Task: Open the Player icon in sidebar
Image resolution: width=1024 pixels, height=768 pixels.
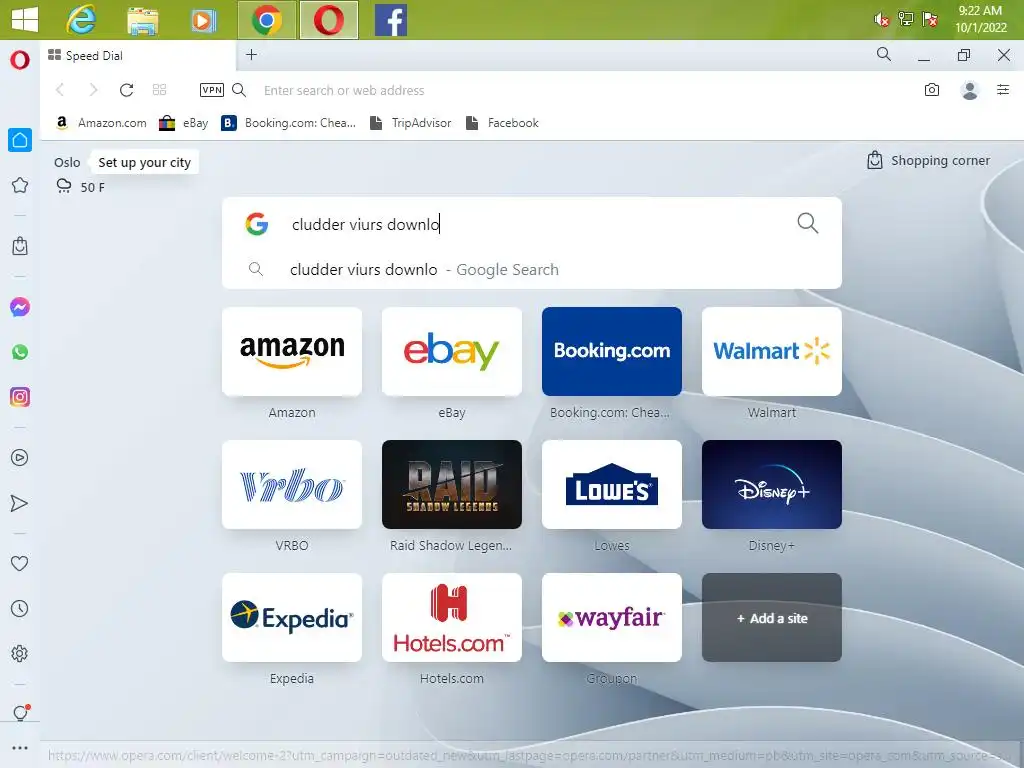Action: tap(20, 458)
